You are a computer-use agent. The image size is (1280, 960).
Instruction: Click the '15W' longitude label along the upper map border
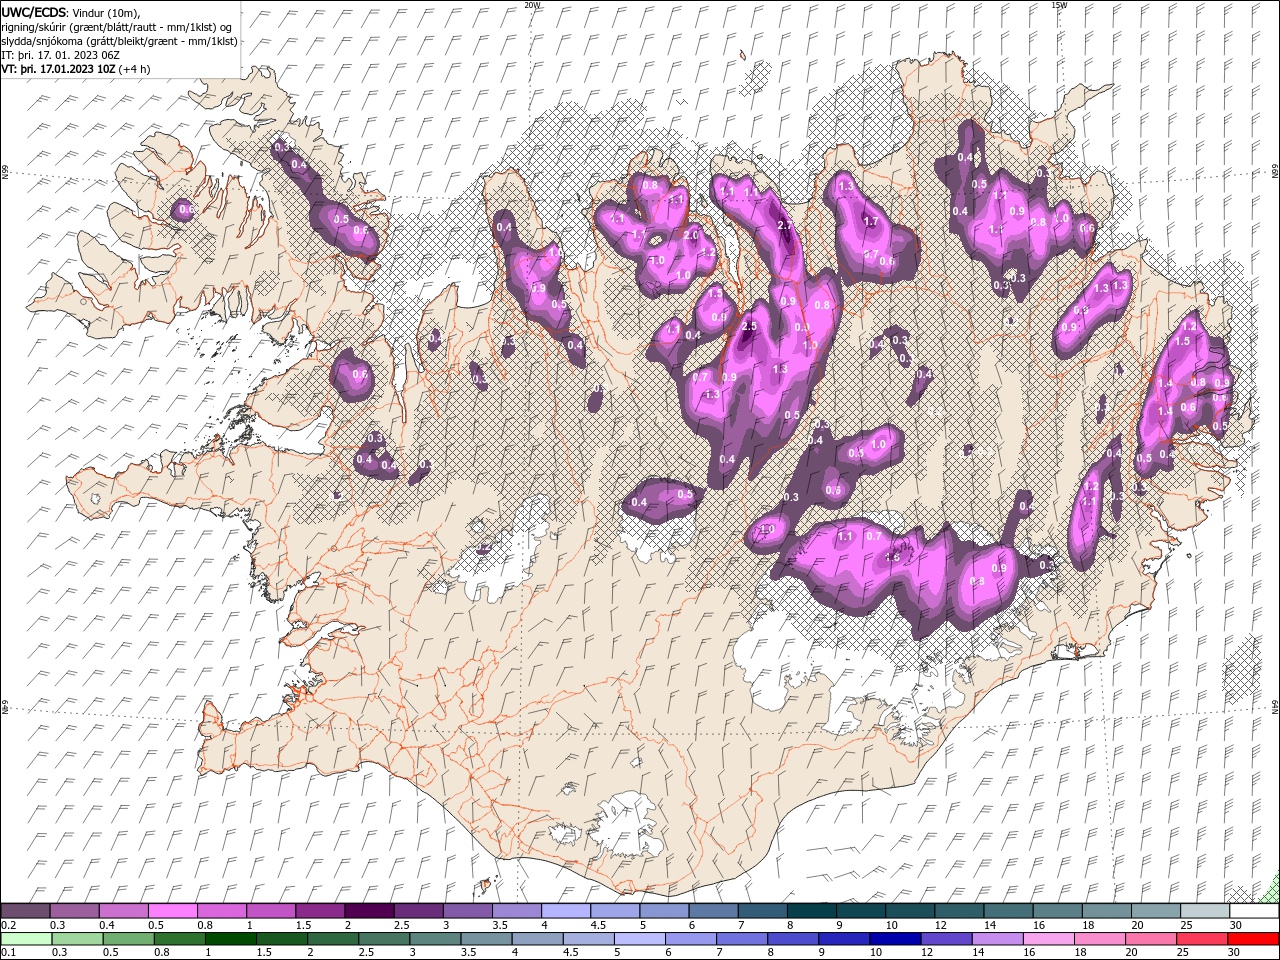pos(1059,5)
